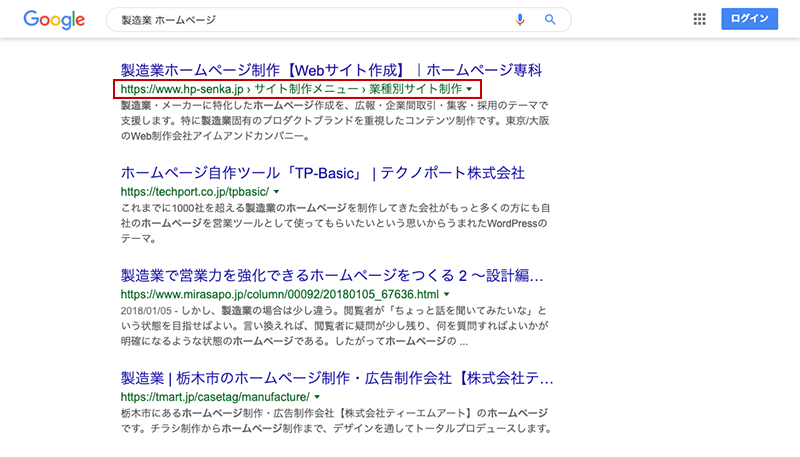
Task: Click the 2018/01/05 date in mirasapo snippet
Action: coord(146,311)
